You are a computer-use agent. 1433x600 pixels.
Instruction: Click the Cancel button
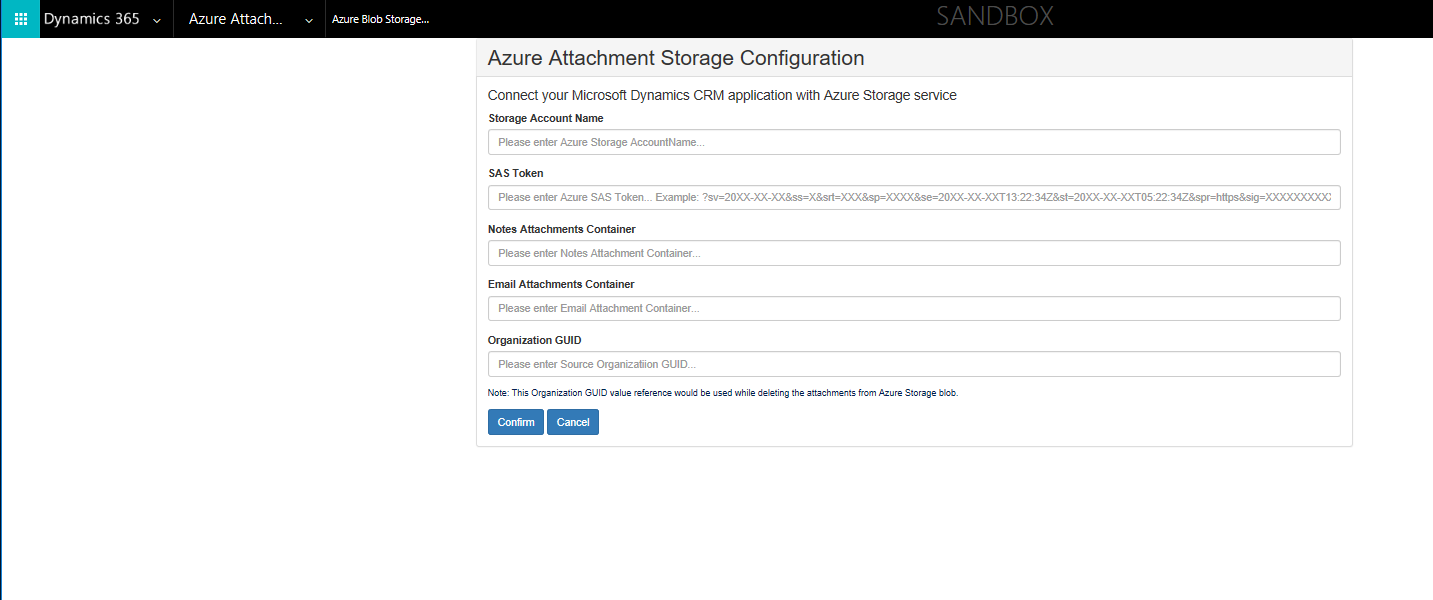pyautogui.click(x=572, y=421)
